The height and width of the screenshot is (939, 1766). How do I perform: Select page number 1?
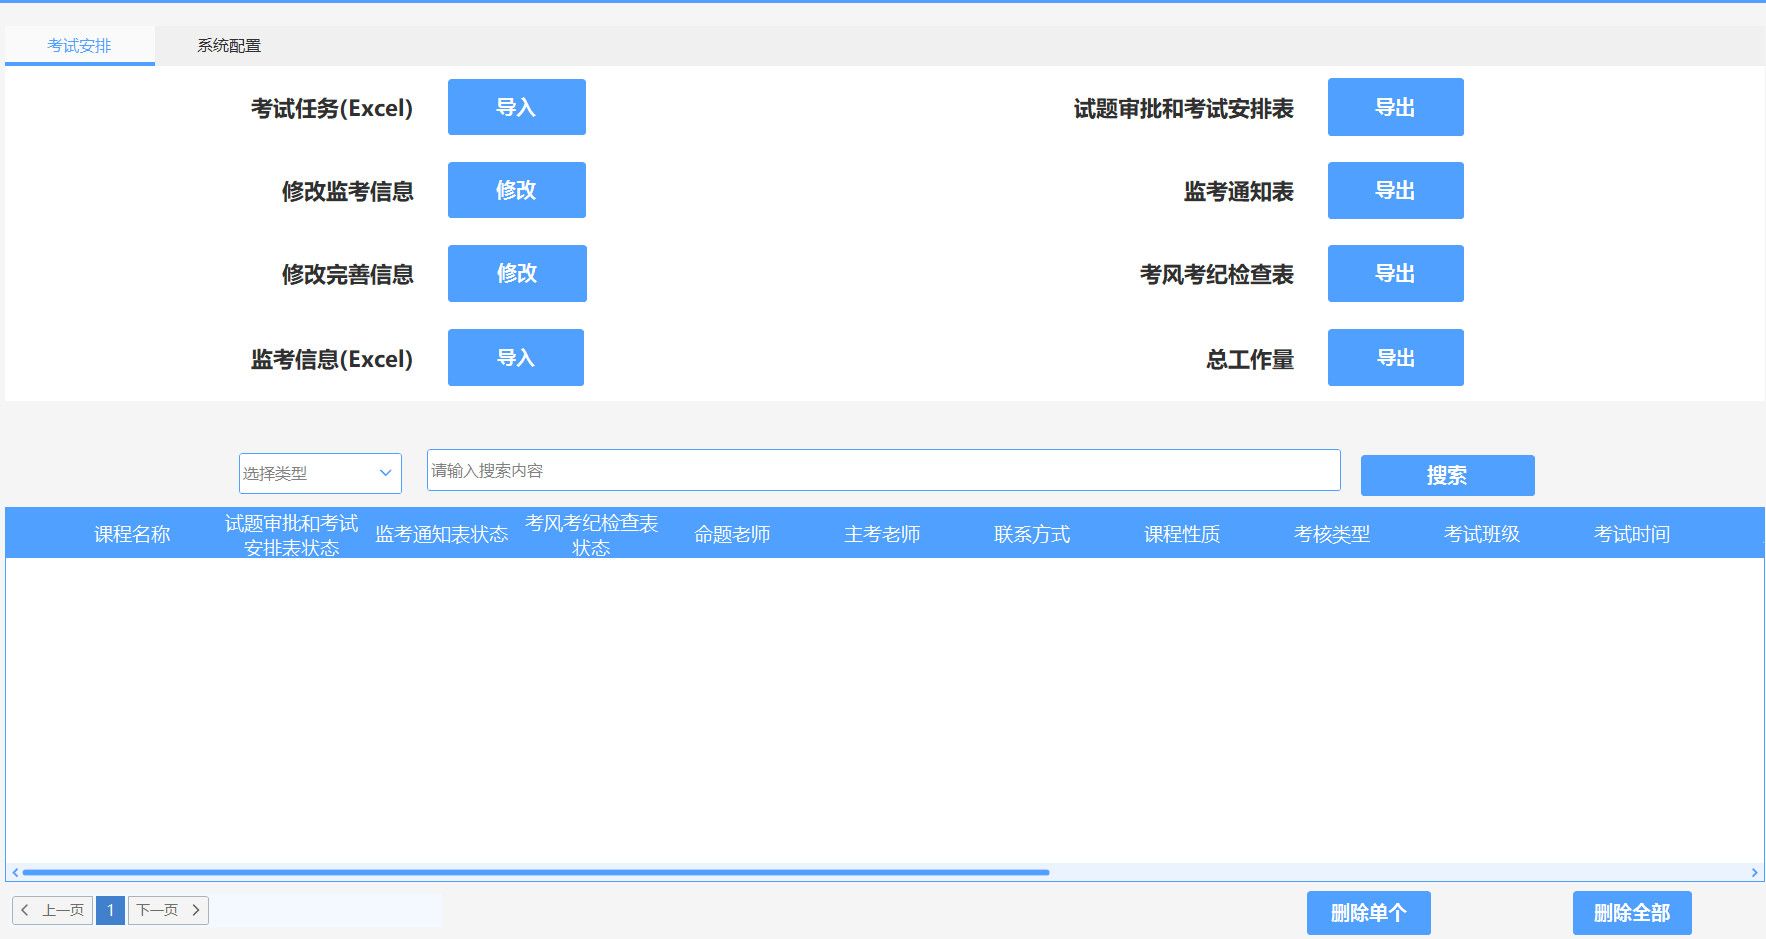[x=110, y=910]
